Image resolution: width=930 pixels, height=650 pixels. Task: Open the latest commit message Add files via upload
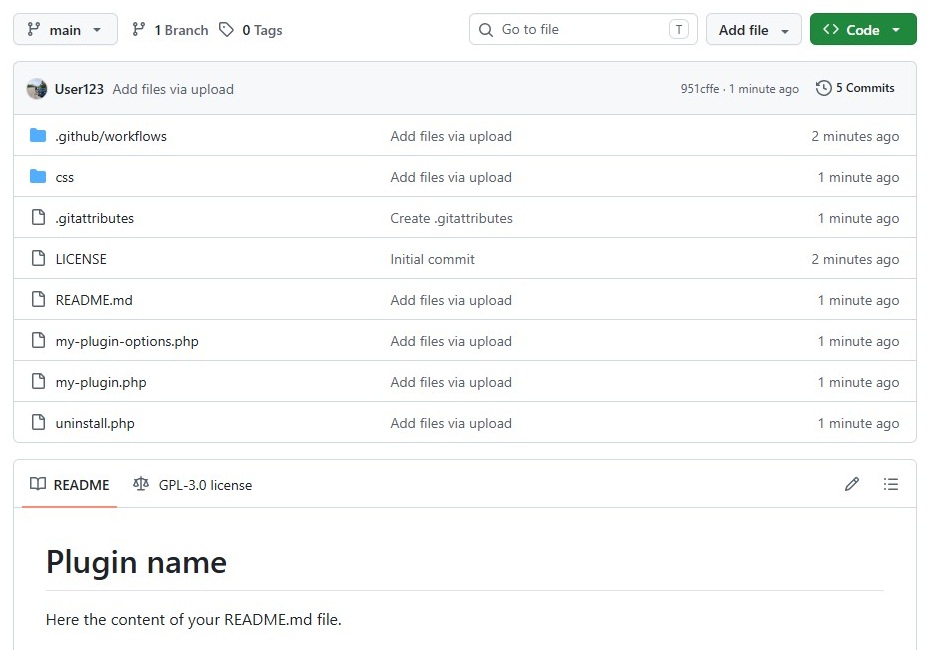[x=173, y=89]
